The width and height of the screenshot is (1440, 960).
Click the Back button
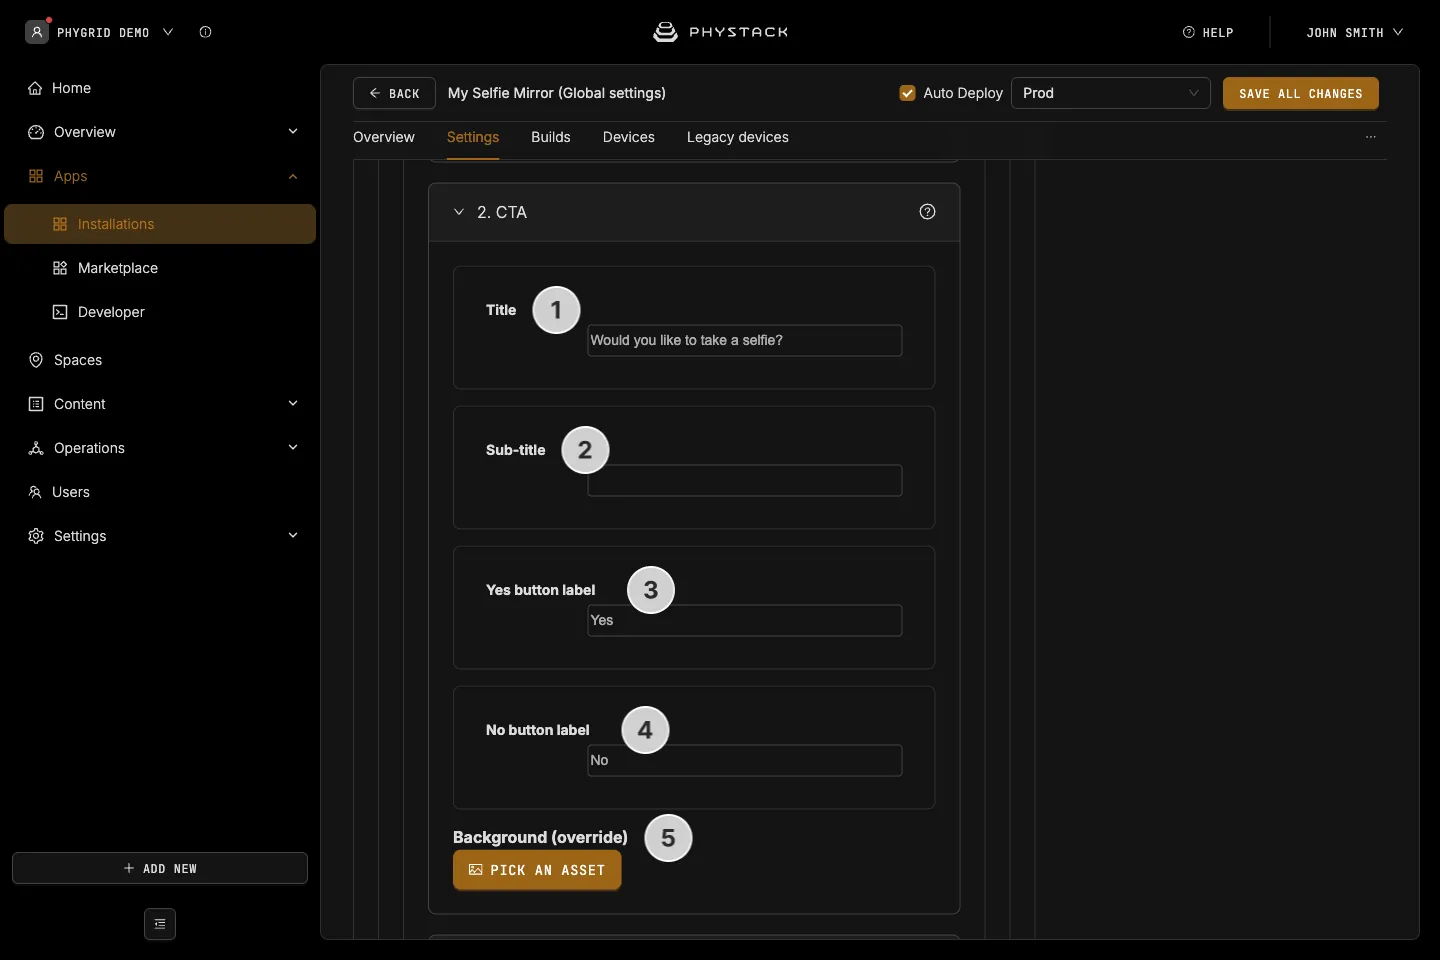394,93
